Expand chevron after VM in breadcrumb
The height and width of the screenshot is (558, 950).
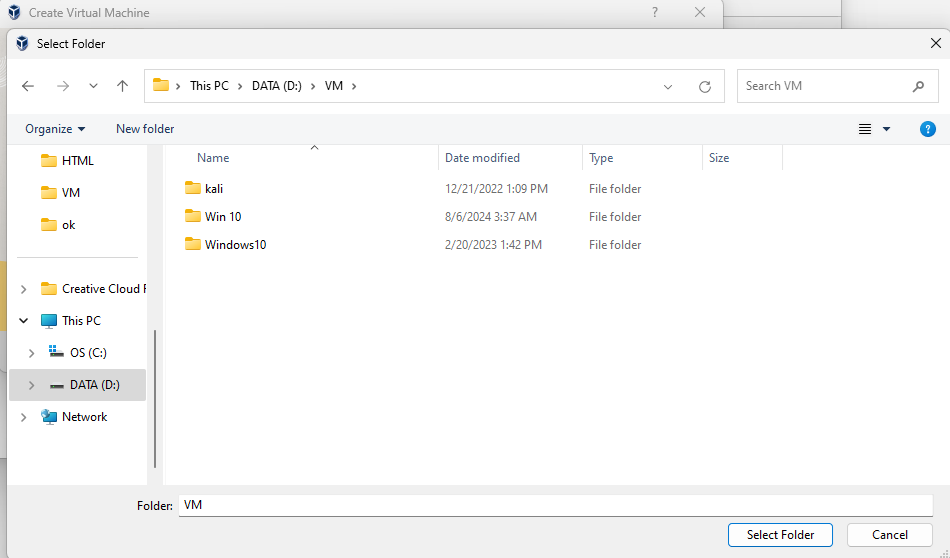pos(354,86)
